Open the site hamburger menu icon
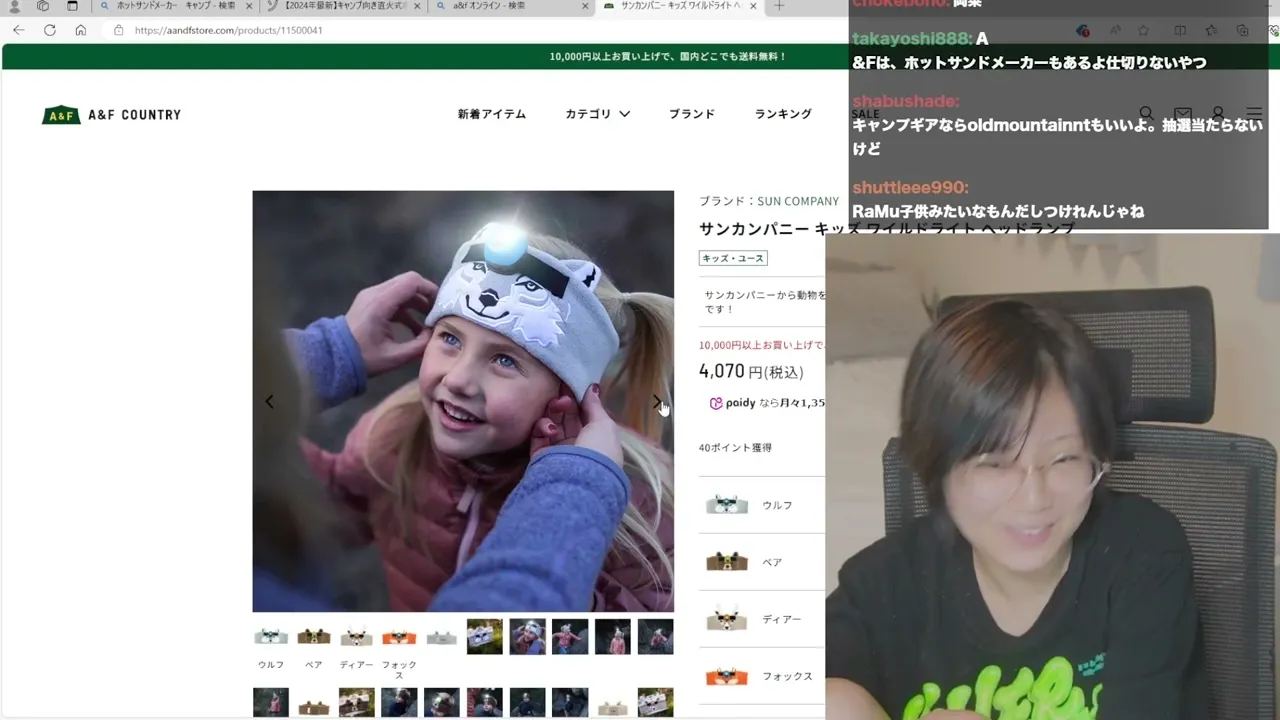Image resolution: width=1280 pixels, height=720 pixels. 1254,114
